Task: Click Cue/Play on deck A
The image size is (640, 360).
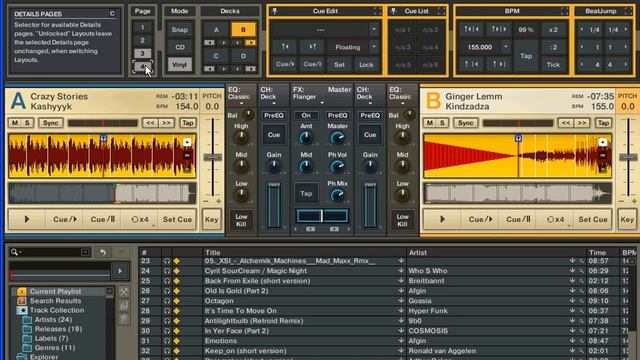Action: coord(64,220)
